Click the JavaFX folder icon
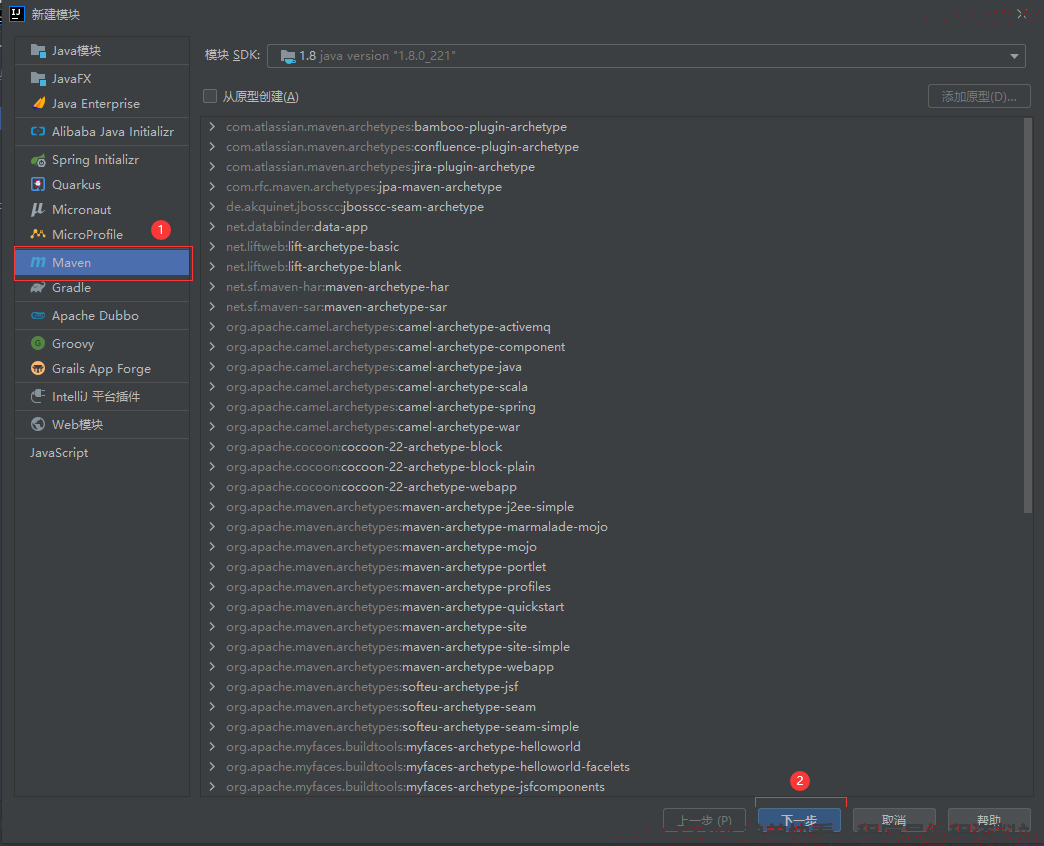The width and height of the screenshot is (1044, 846). pyautogui.click(x=38, y=79)
